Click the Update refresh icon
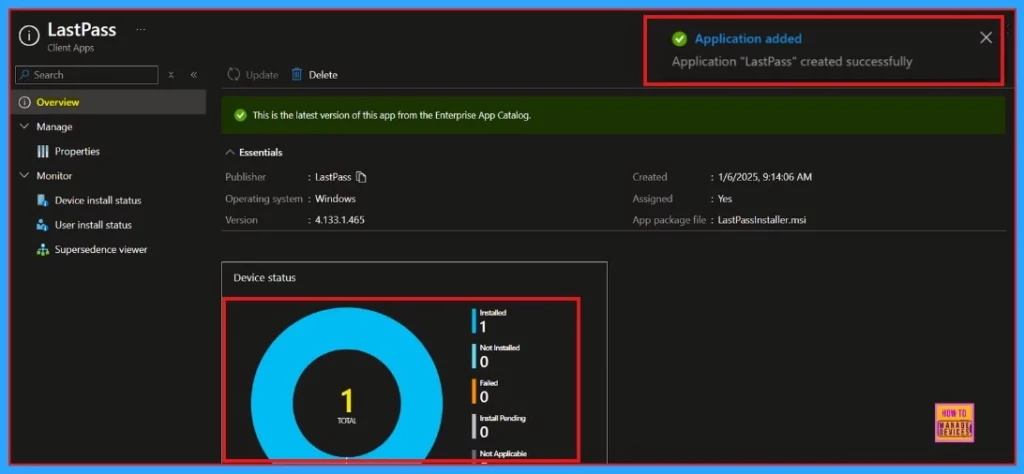Image resolution: width=1024 pixels, height=474 pixels. coord(234,75)
